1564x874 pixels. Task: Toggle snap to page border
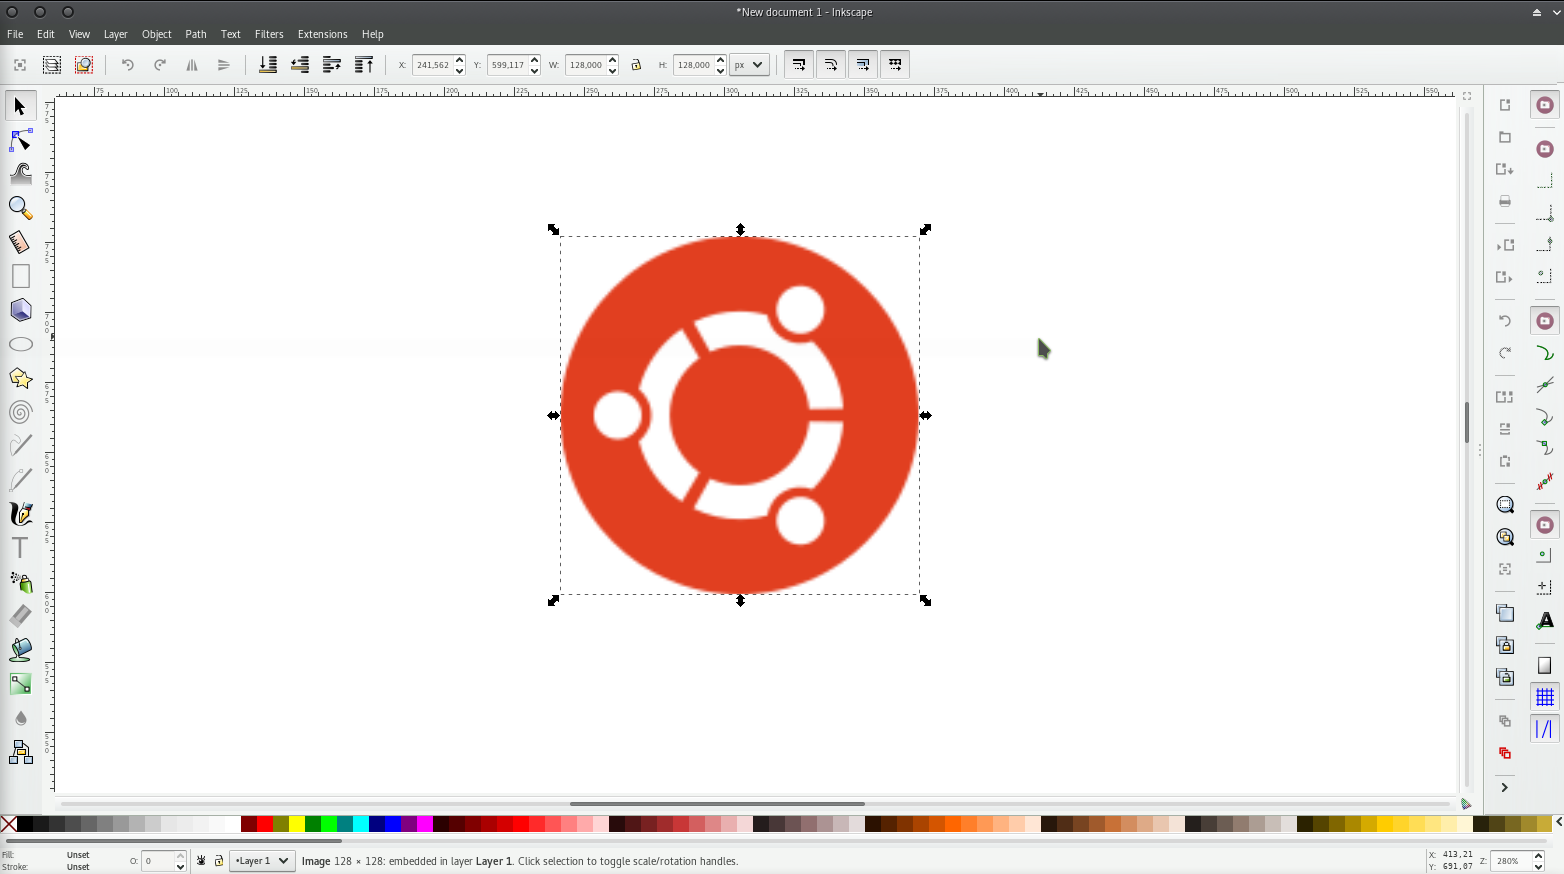click(1545, 665)
